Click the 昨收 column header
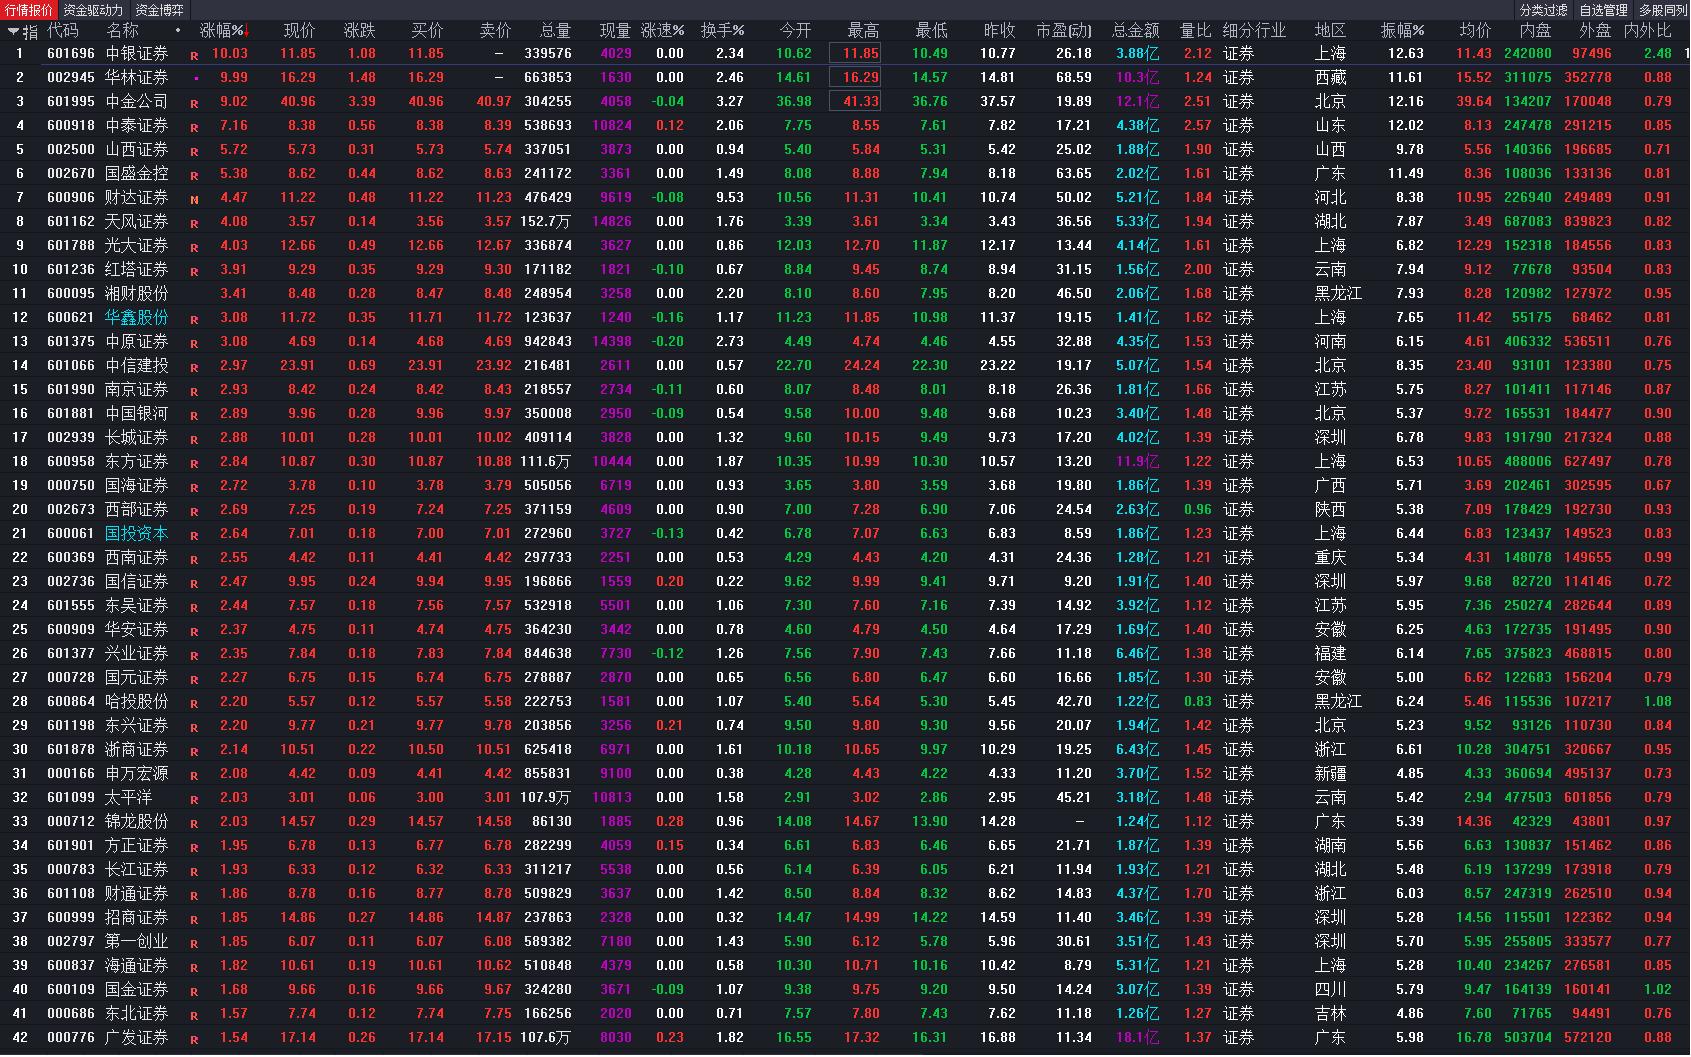 tap(999, 31)
